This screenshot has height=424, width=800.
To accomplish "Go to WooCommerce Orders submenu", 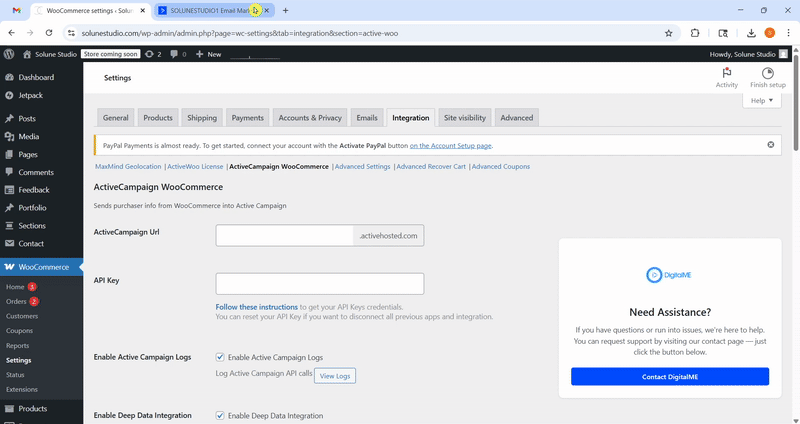I will 16,302.
